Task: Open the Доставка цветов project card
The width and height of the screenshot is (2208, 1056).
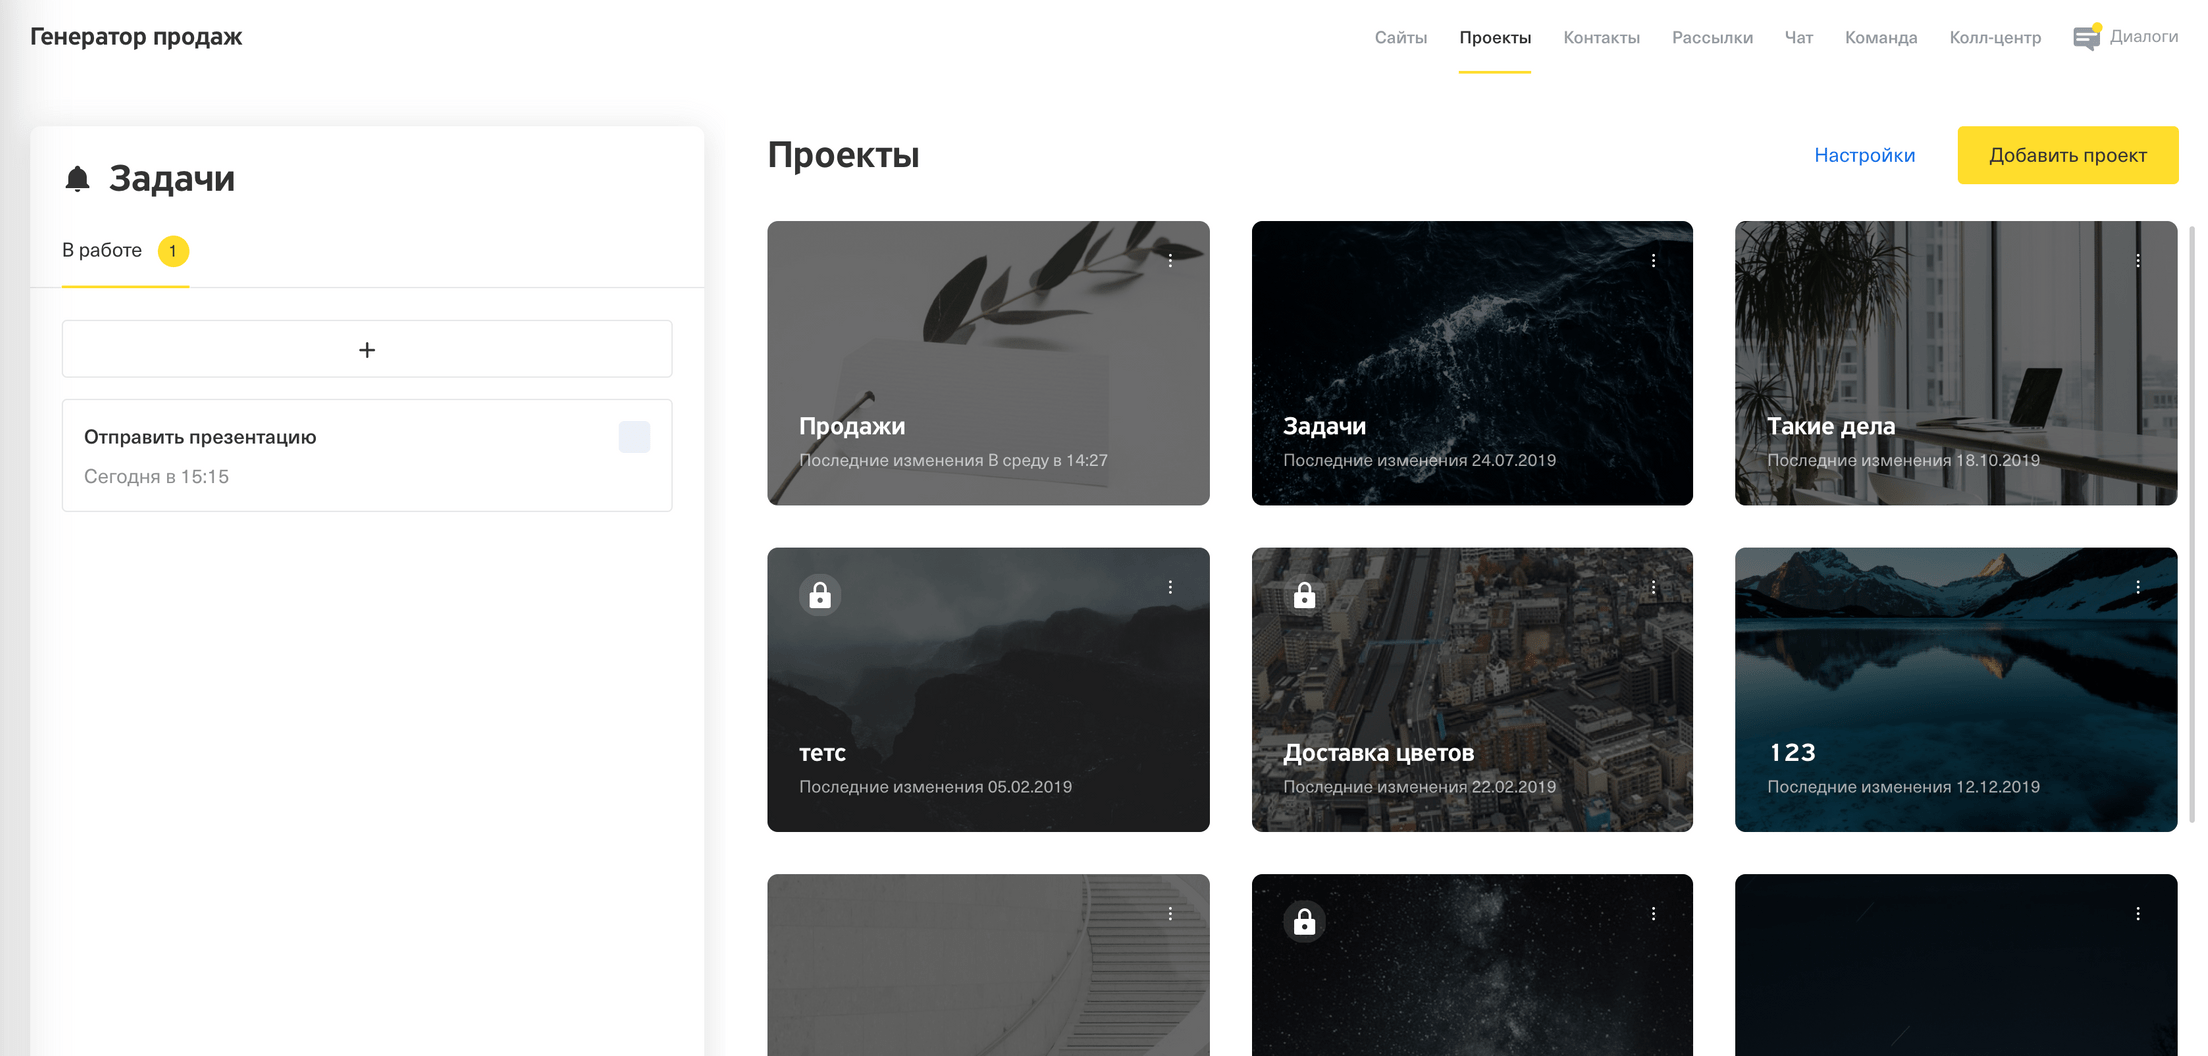Action: coord(1472,689)
